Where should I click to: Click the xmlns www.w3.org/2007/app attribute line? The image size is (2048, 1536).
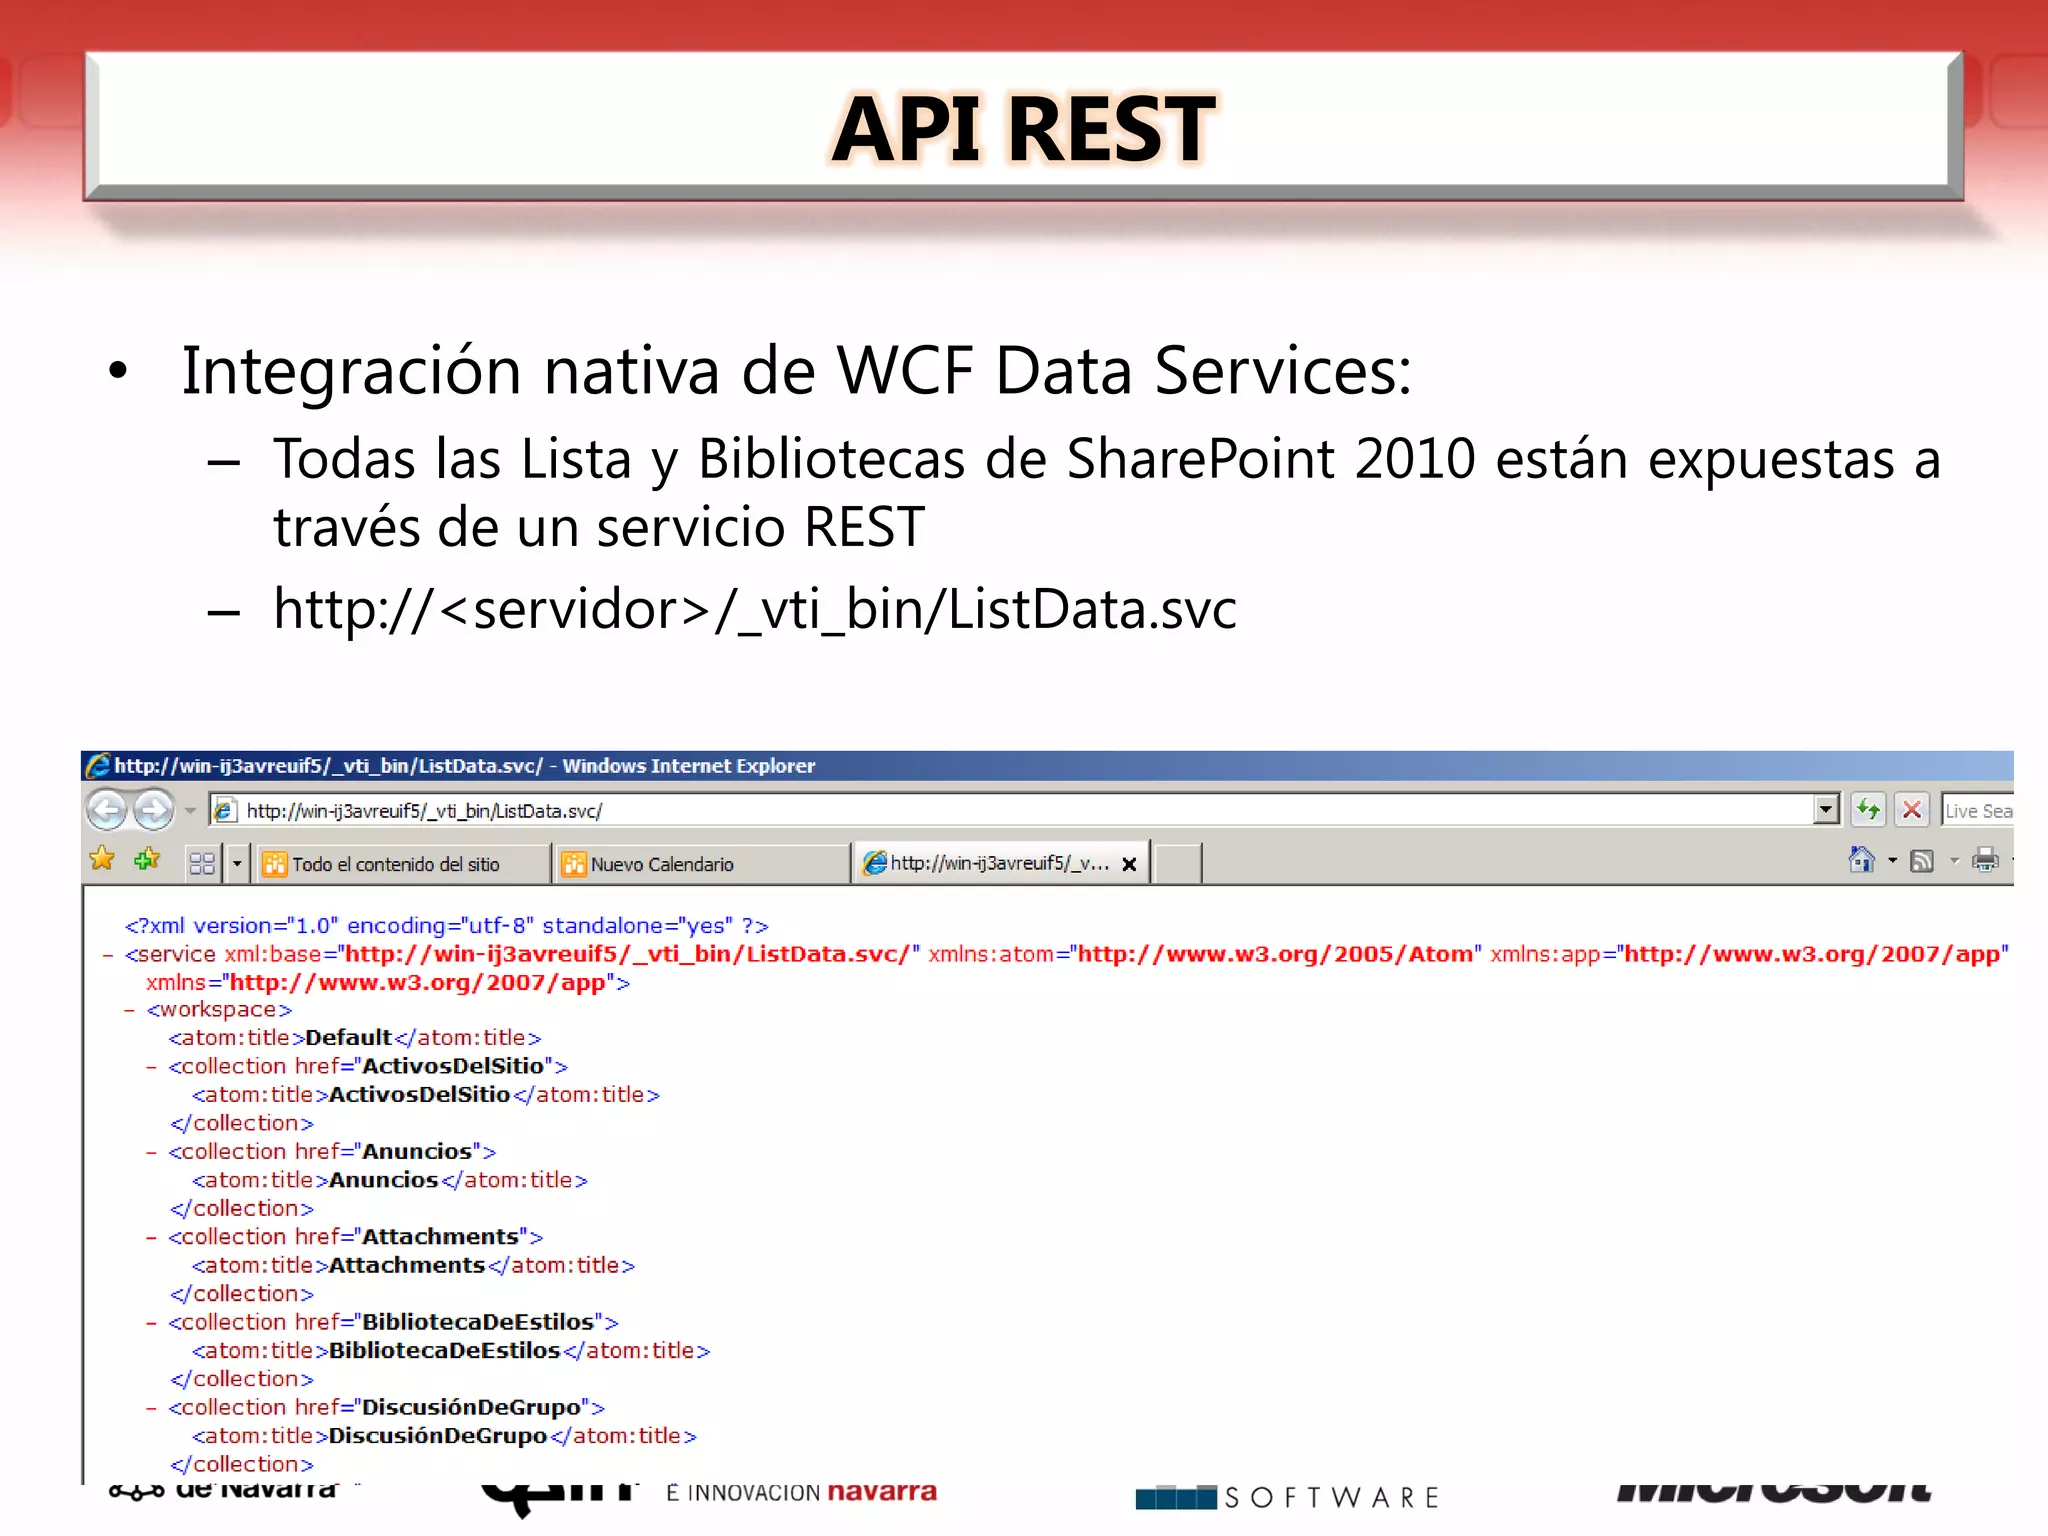[388, 983]
